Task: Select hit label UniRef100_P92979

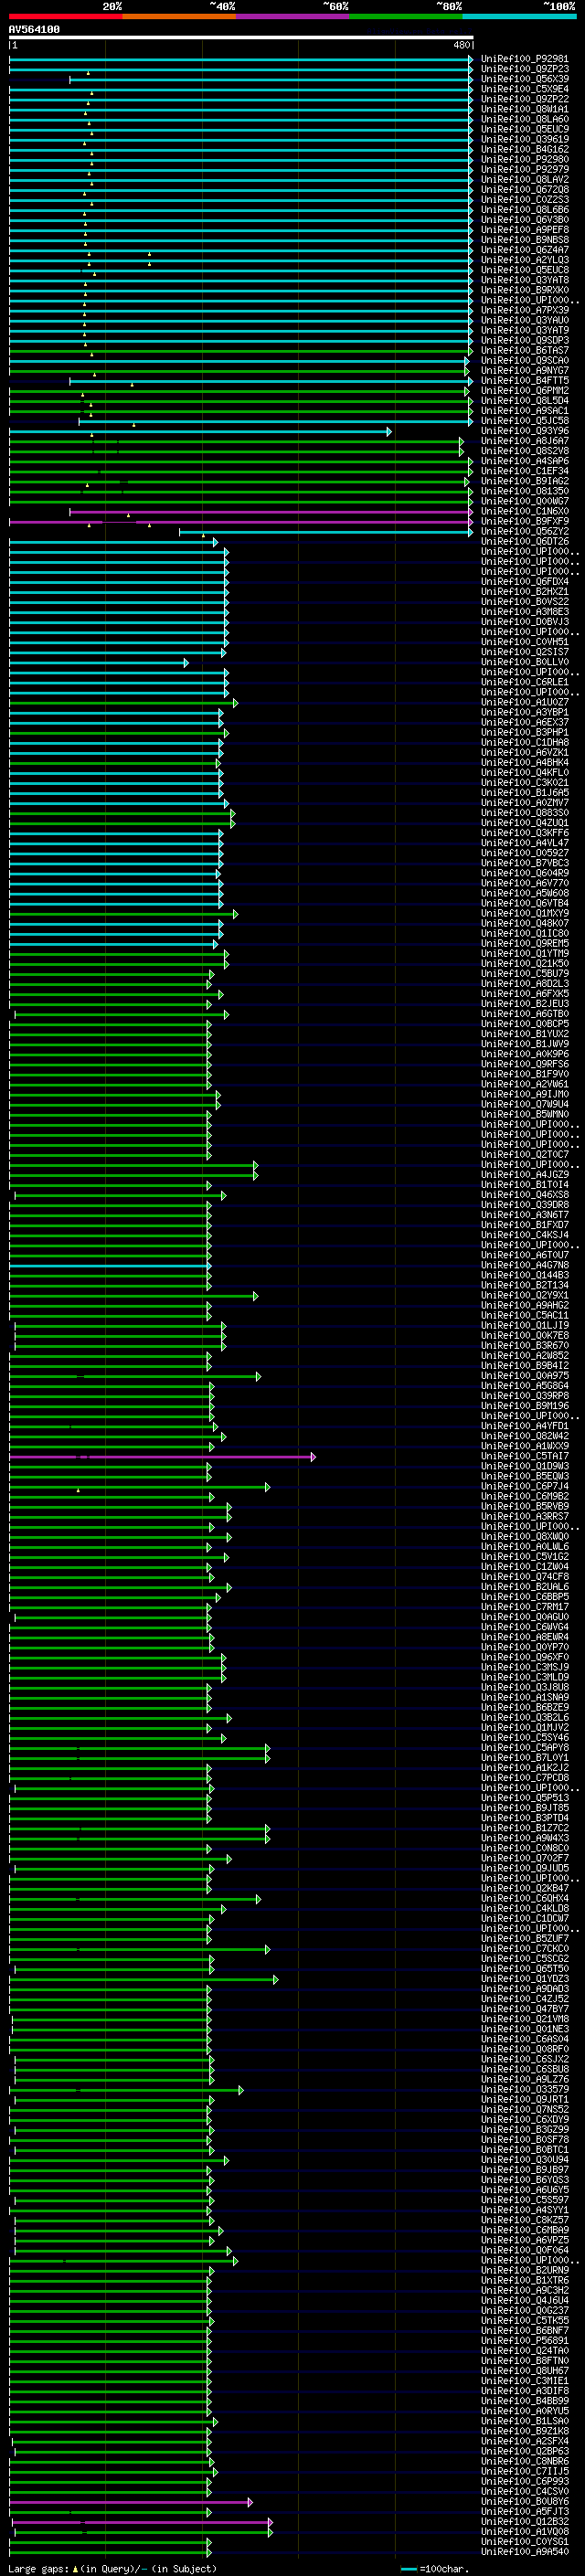Action: (525, 169)
